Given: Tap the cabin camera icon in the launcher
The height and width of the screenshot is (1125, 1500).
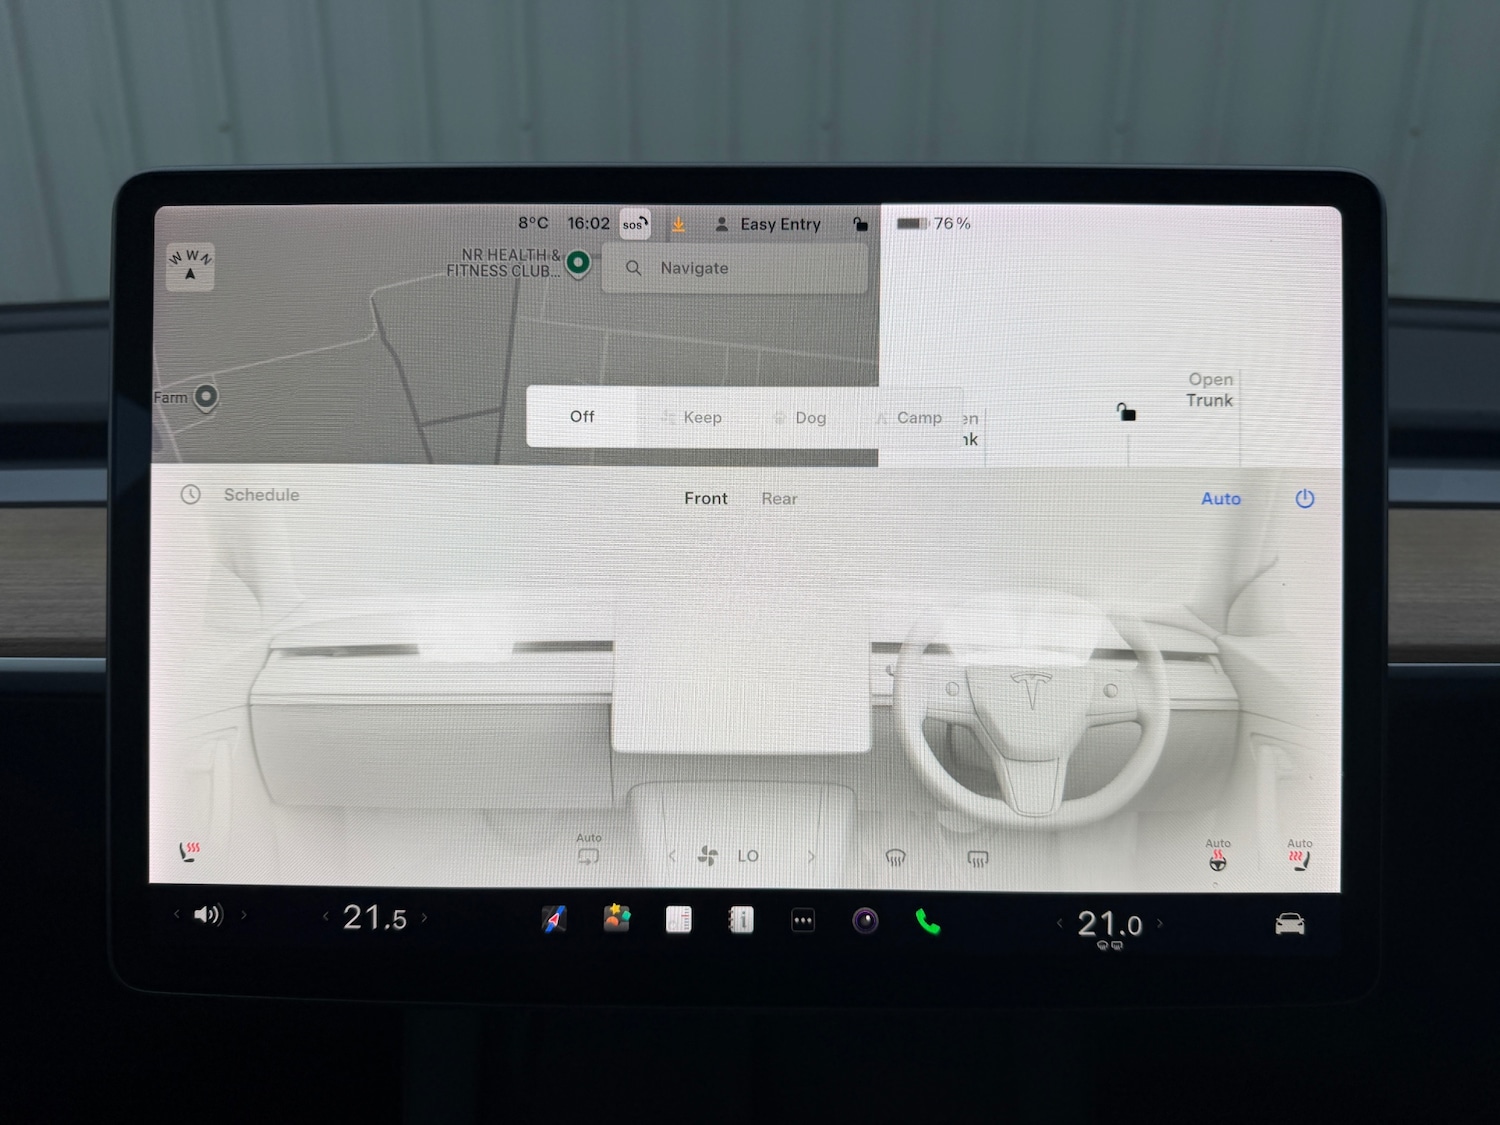Looking at the screenshot, I should (x=864, y=918).
